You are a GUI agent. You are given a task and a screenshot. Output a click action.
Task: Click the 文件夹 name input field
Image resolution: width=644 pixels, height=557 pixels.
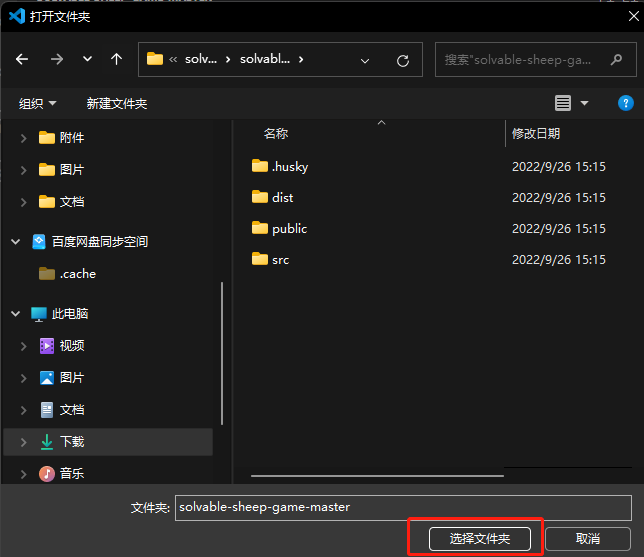[403, 508]
